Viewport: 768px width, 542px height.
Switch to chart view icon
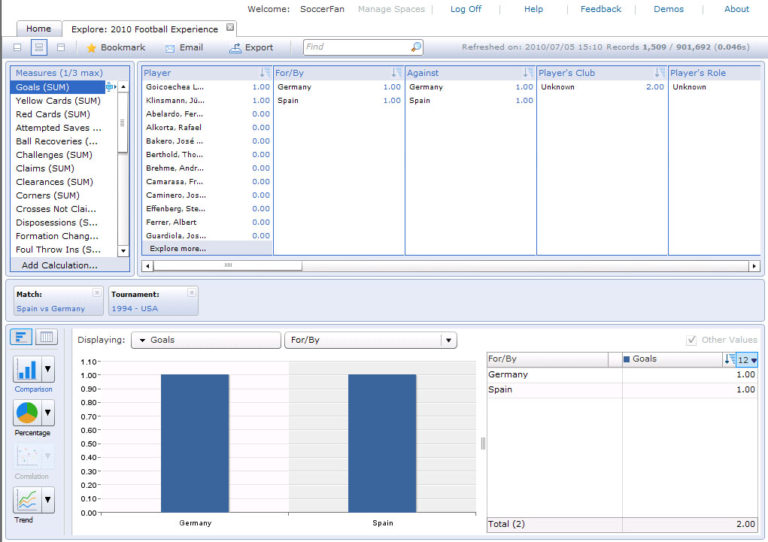tap(23, 337)
